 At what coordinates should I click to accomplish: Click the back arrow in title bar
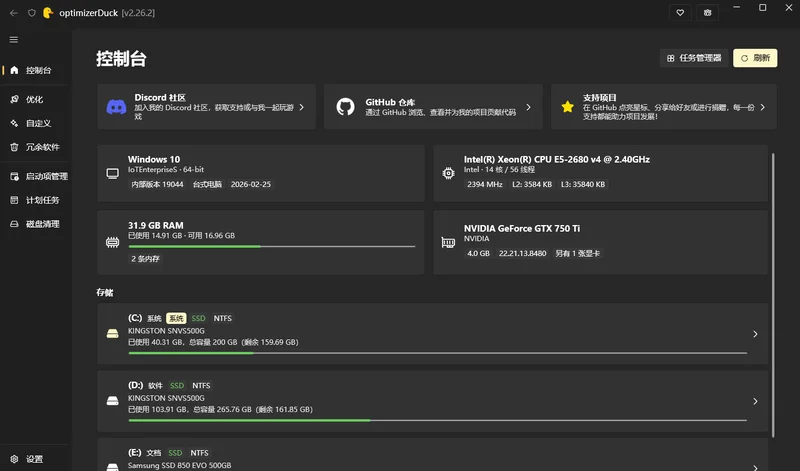pyautogui.click(x=14, y=13)
